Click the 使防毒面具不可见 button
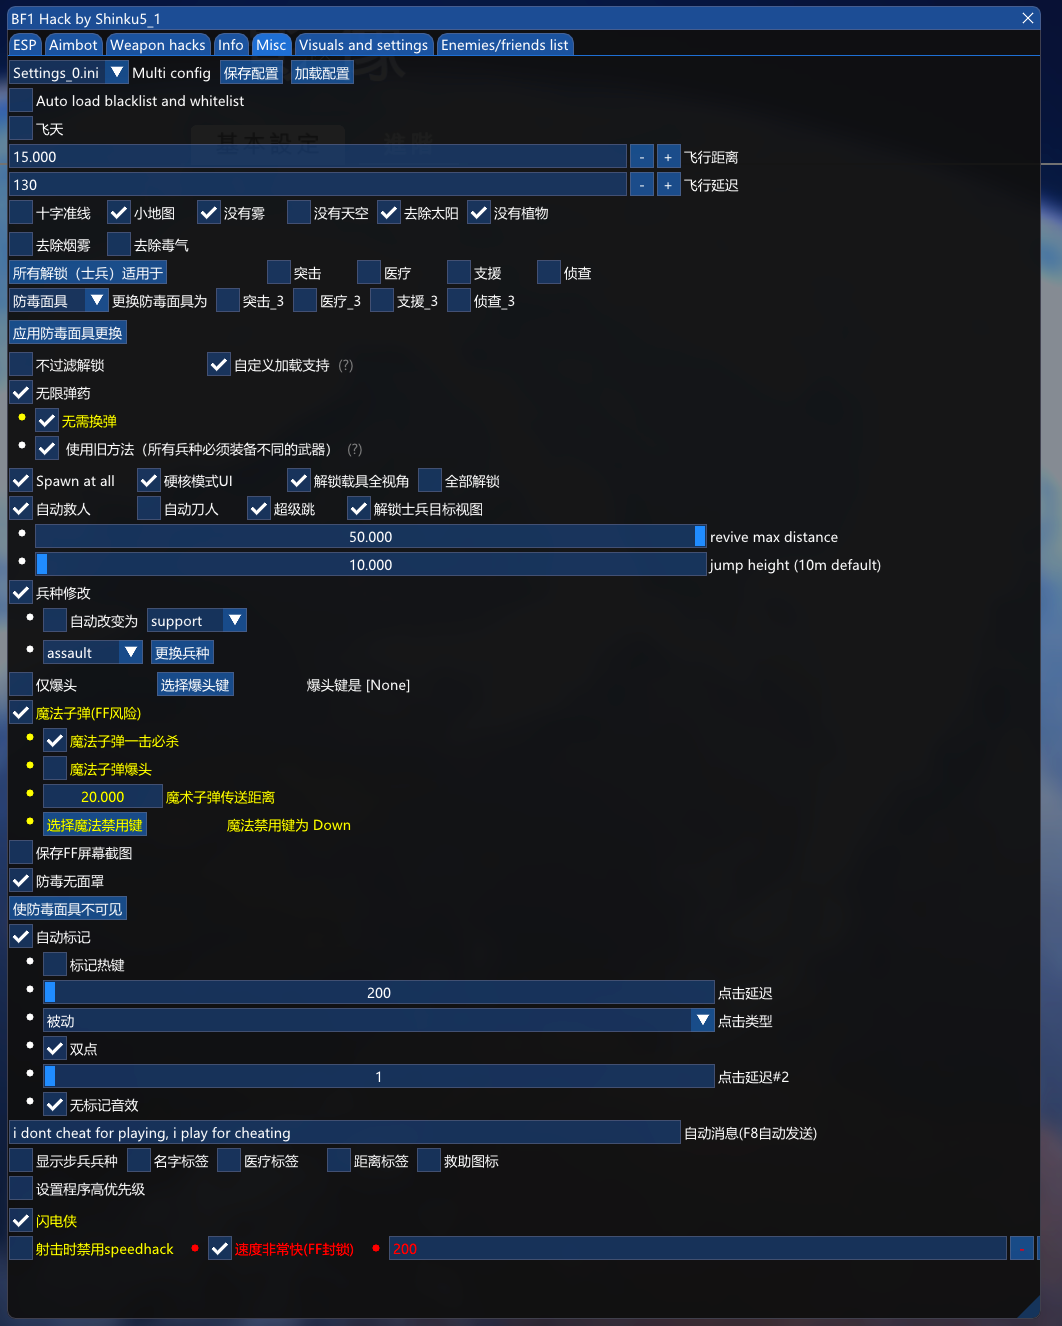 coord(68,909)
